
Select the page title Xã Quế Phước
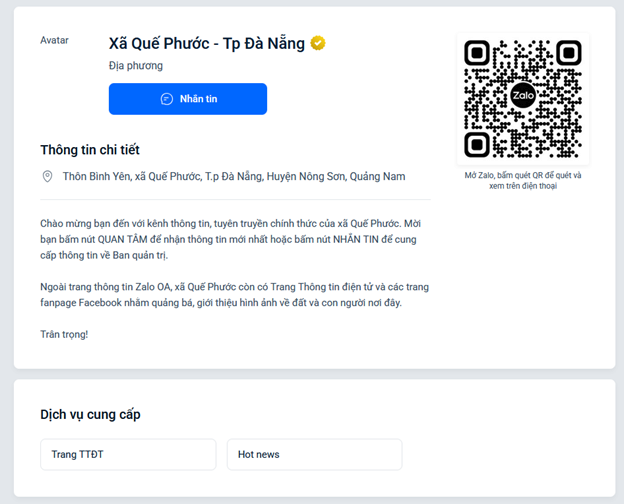pyautogui.click(x=208, y=43)
